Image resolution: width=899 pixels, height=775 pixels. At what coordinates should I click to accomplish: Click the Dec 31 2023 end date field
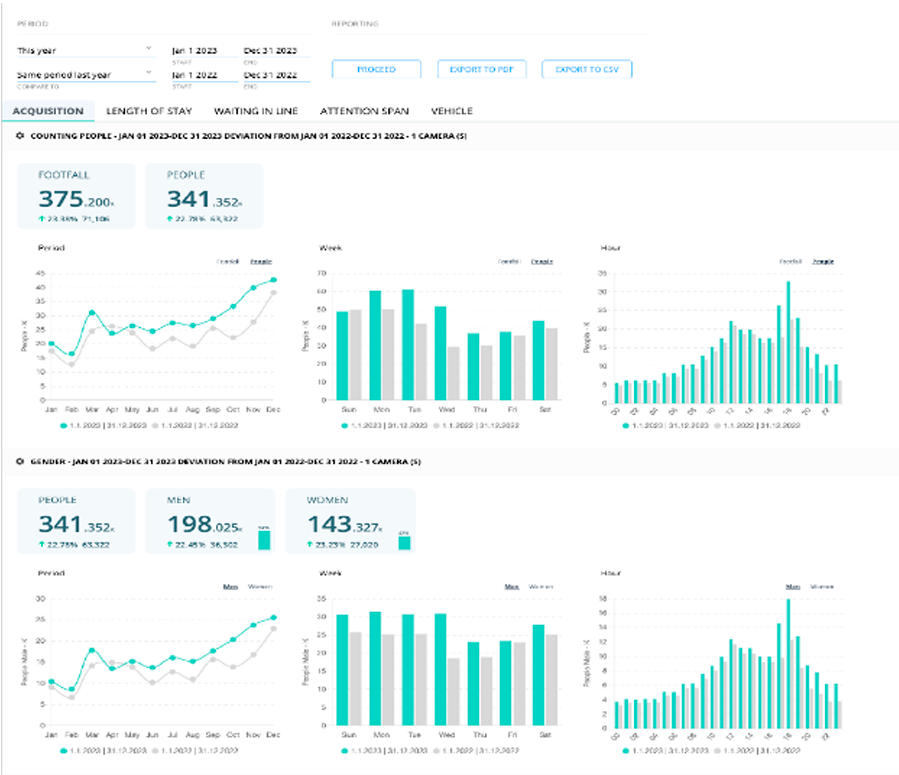pos(276,50)
